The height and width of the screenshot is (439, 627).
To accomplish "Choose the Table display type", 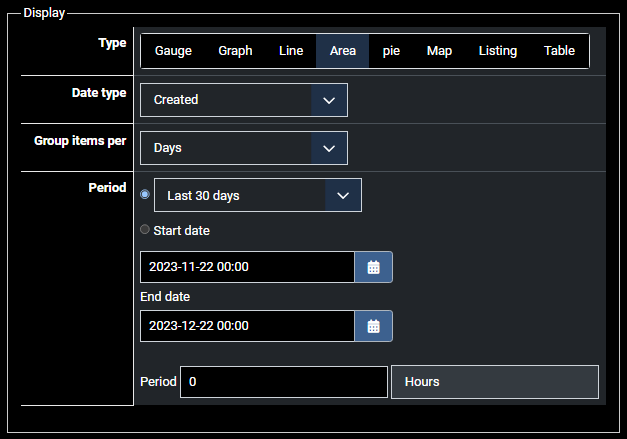I will click(x=559, y=51).
